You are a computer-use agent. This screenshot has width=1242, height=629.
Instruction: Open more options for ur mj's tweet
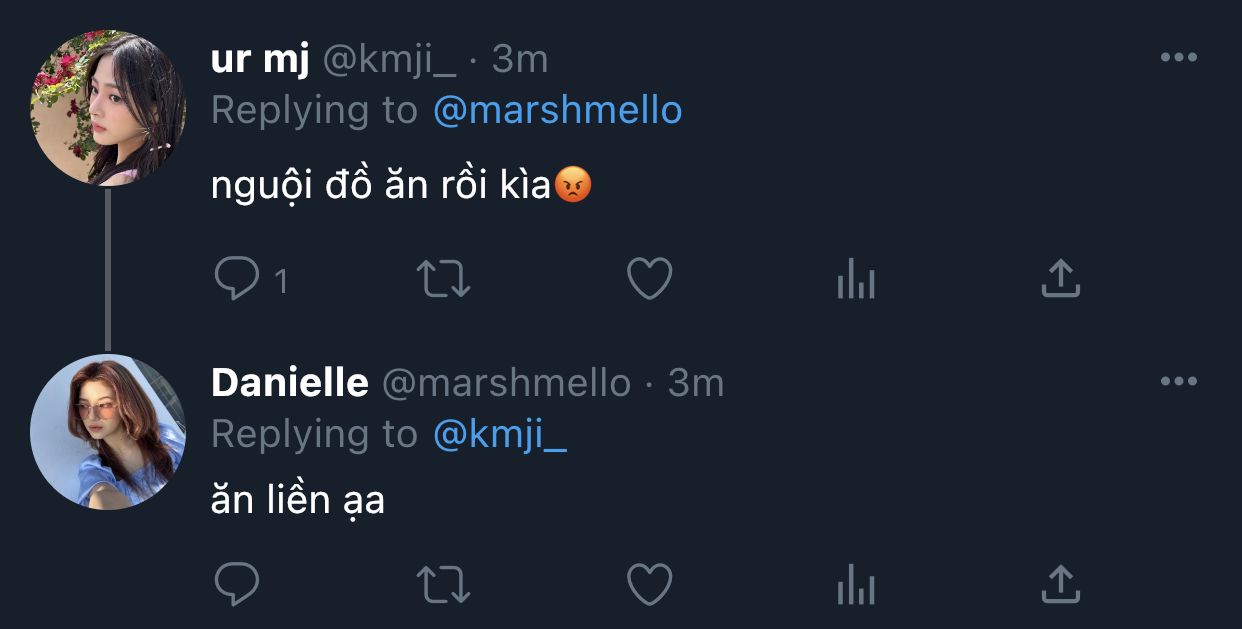(x=1178, y=58)
